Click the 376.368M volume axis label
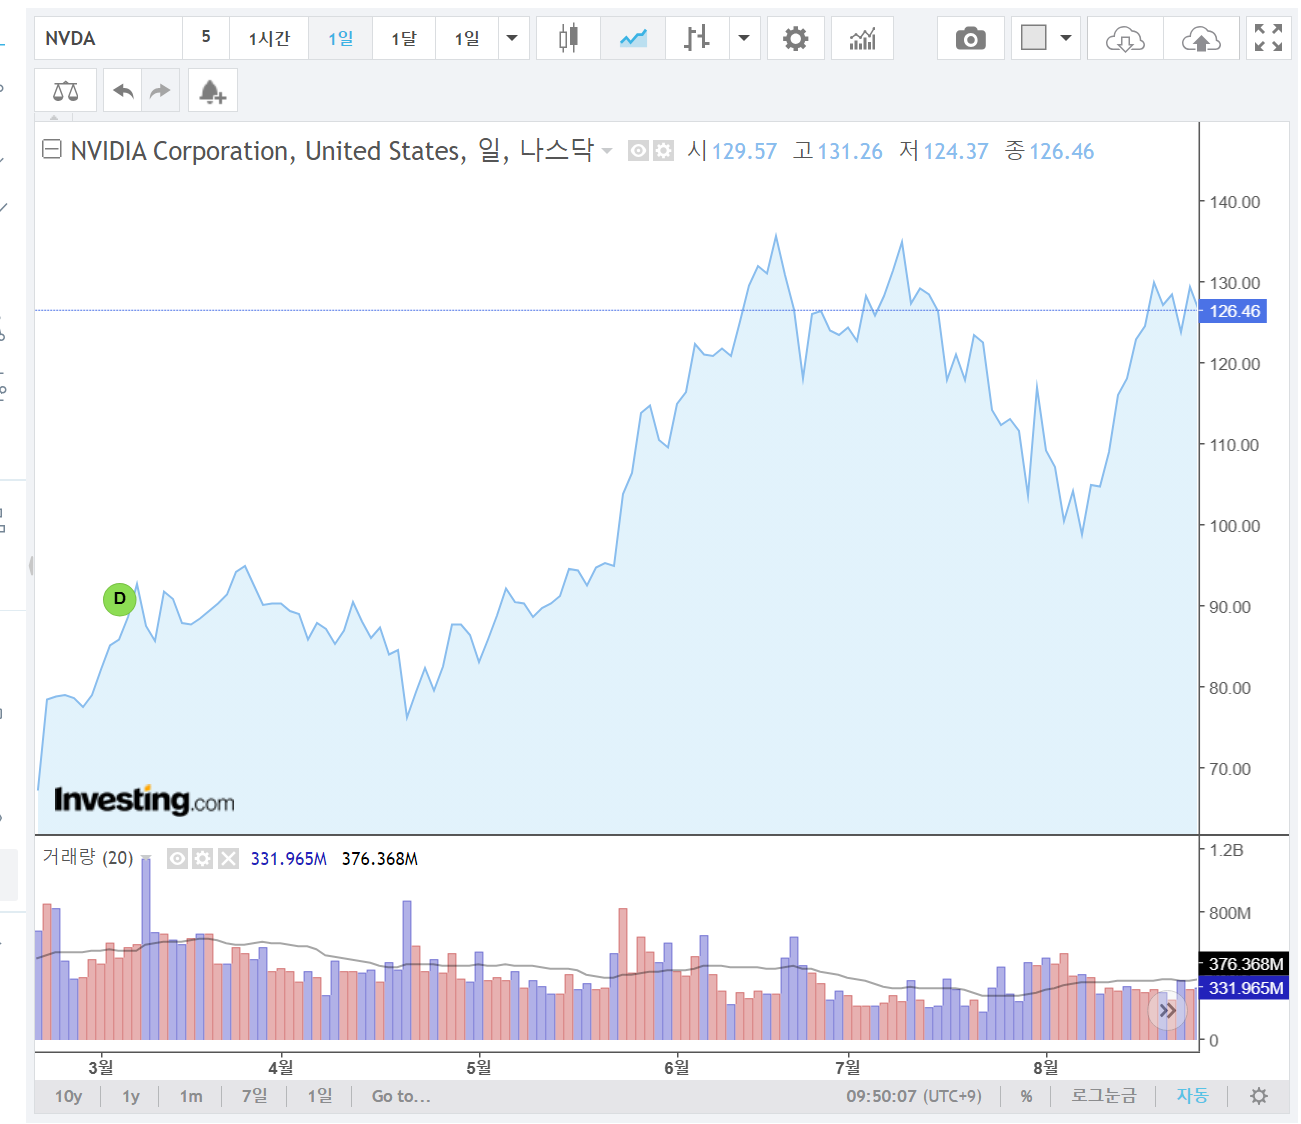The image size is (1301, 1124). pos(1244,964)
